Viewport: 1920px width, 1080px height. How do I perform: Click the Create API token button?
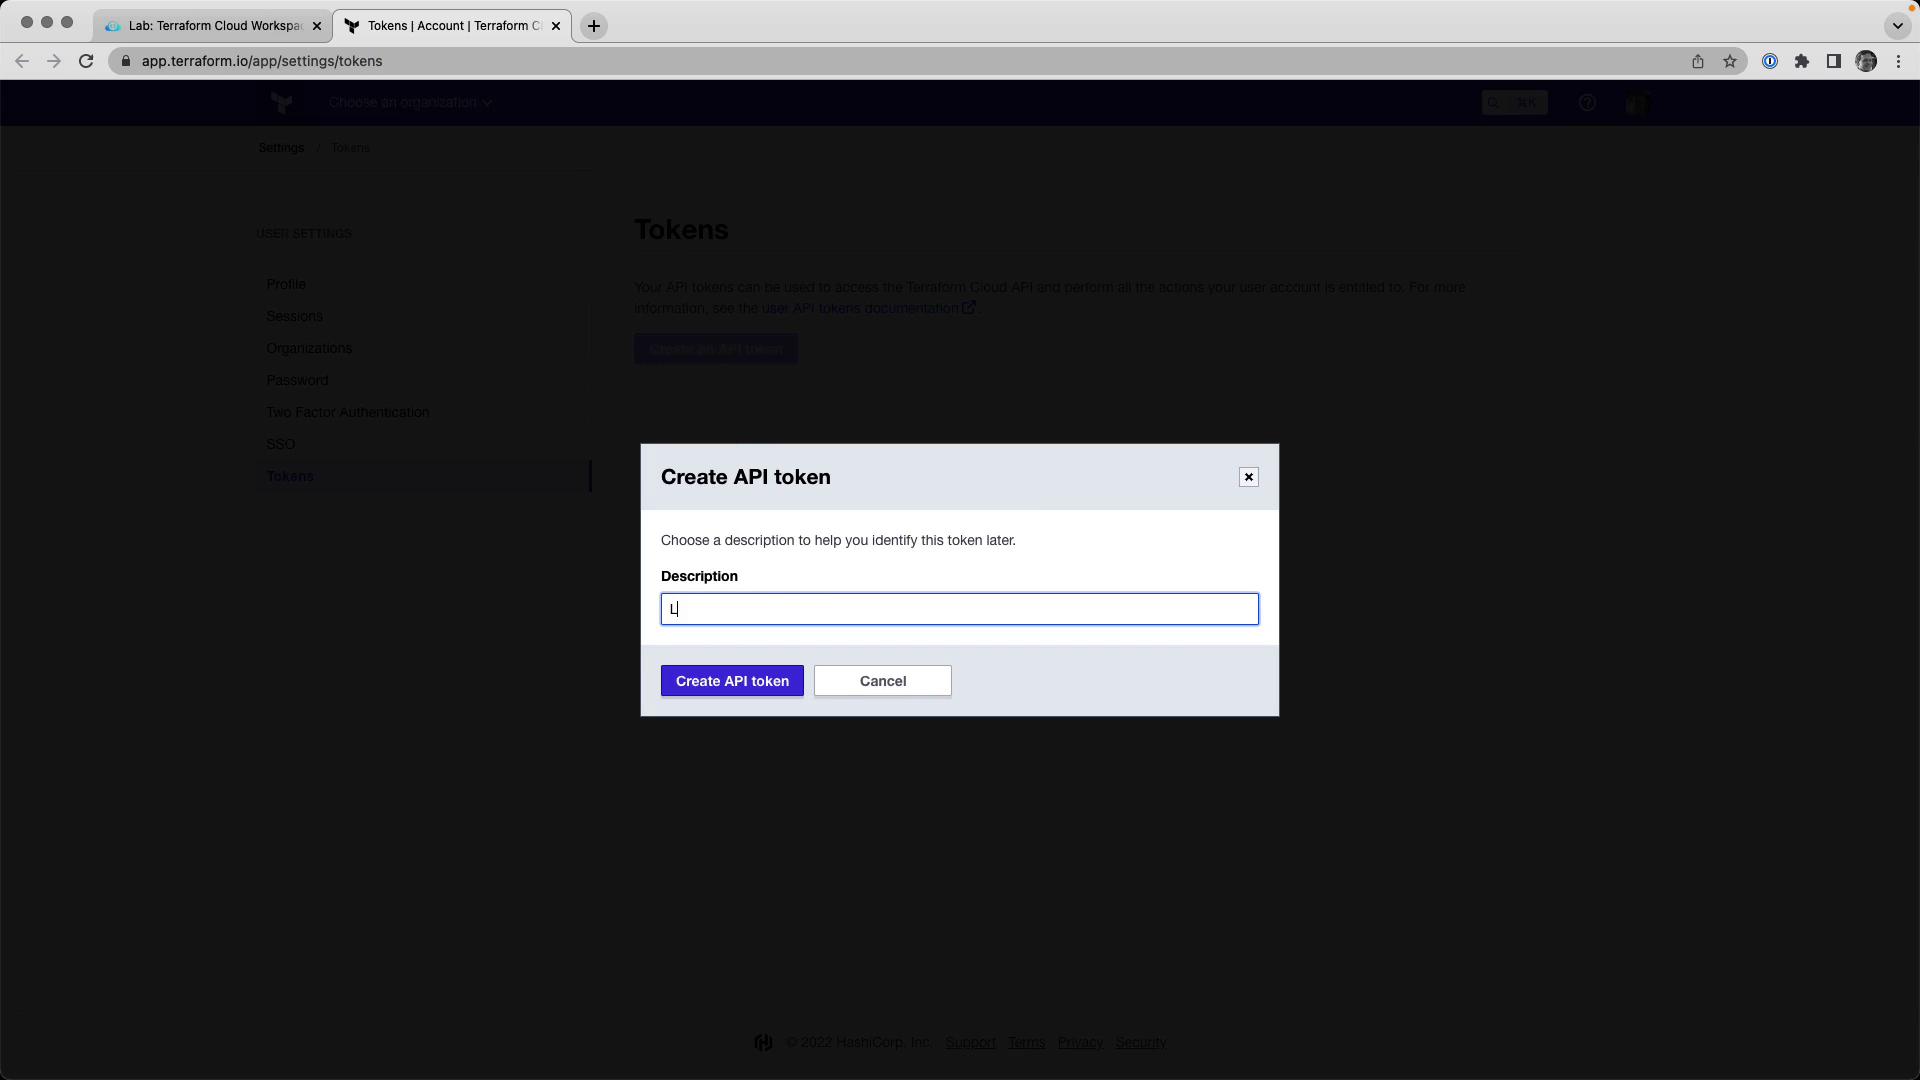(x=732, y=681)
